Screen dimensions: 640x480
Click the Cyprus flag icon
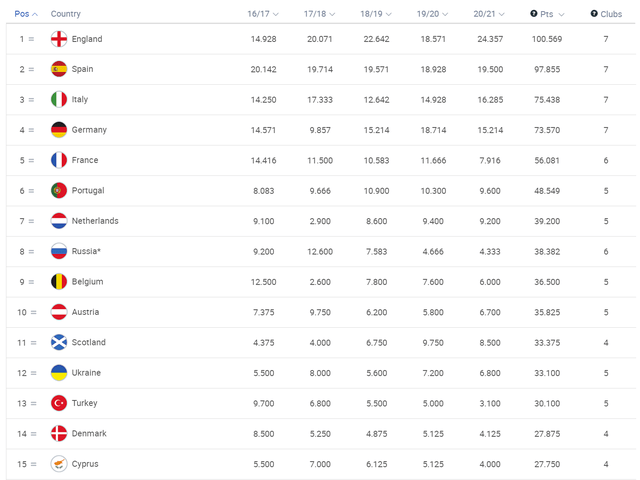click(59, 464)
